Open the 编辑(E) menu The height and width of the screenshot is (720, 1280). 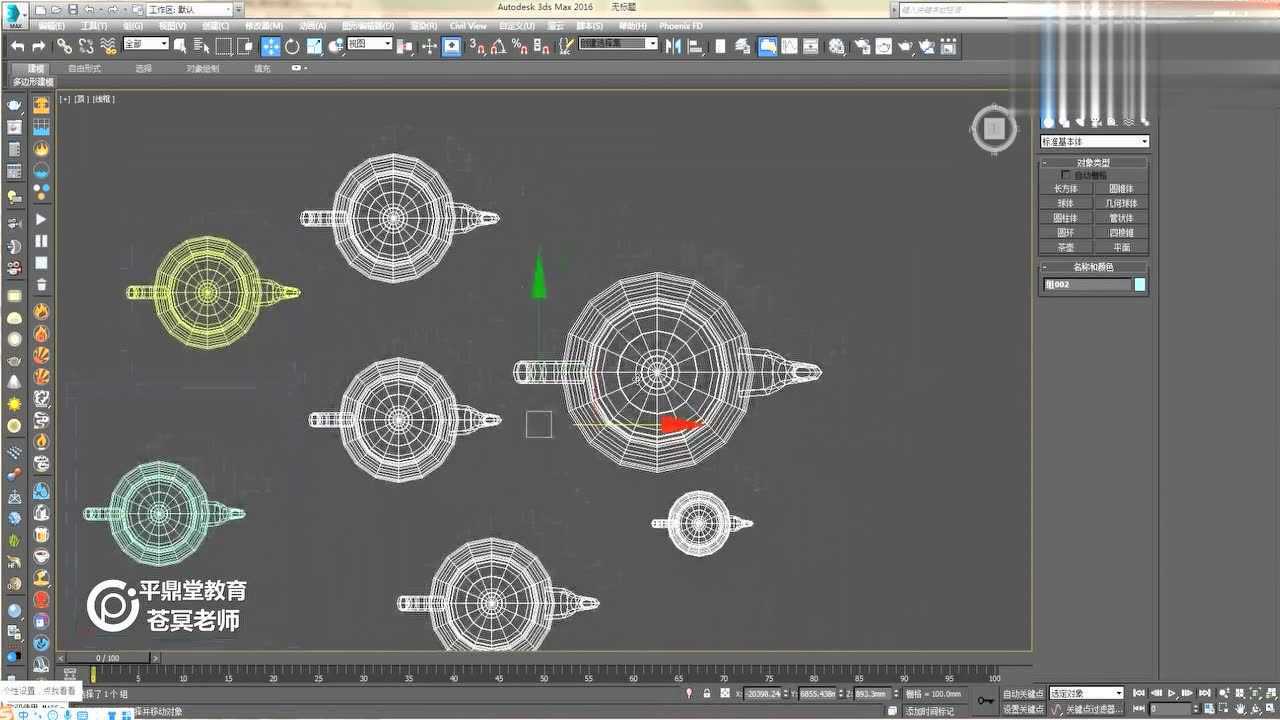coord(52,25)
